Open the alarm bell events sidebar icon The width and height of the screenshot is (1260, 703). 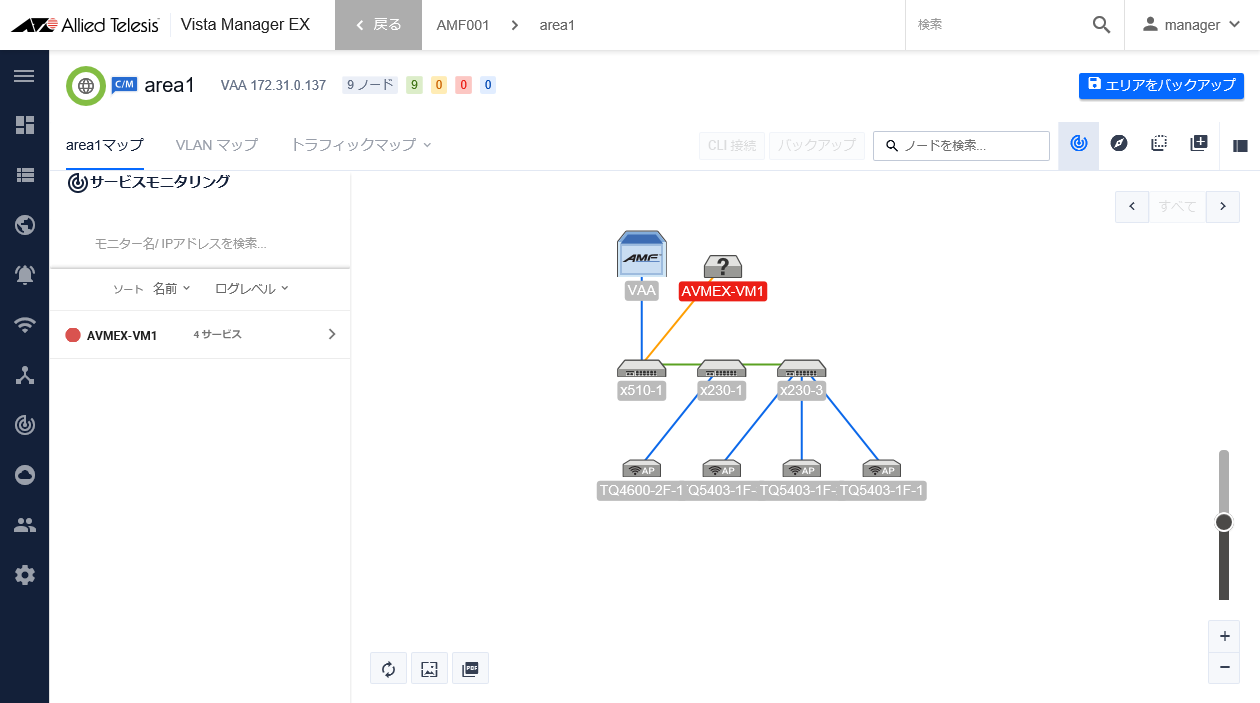pos(25,275)
